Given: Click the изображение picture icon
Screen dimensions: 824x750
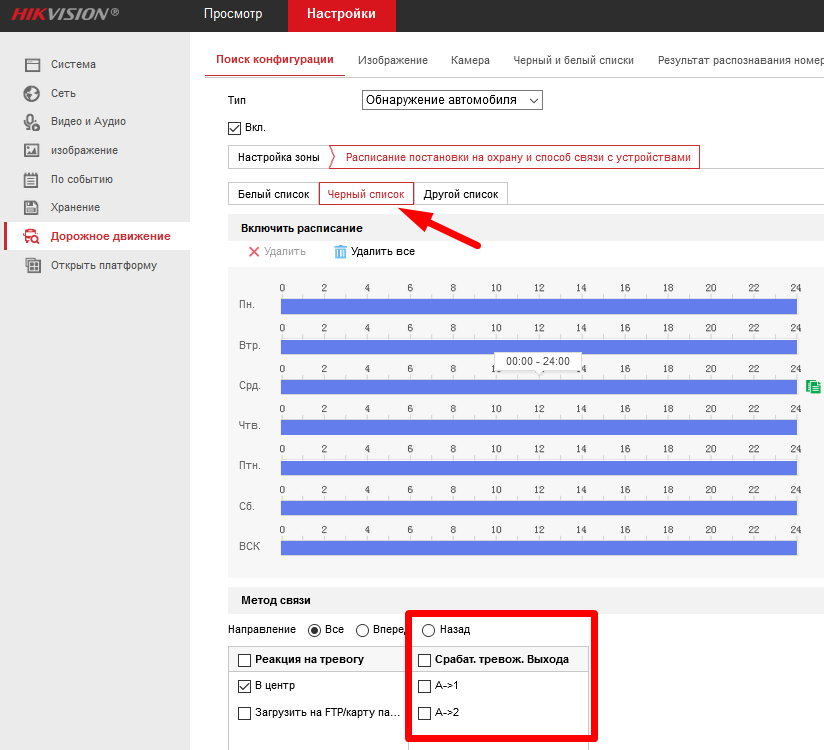Looking at the screenshot, I should [32, 150].
